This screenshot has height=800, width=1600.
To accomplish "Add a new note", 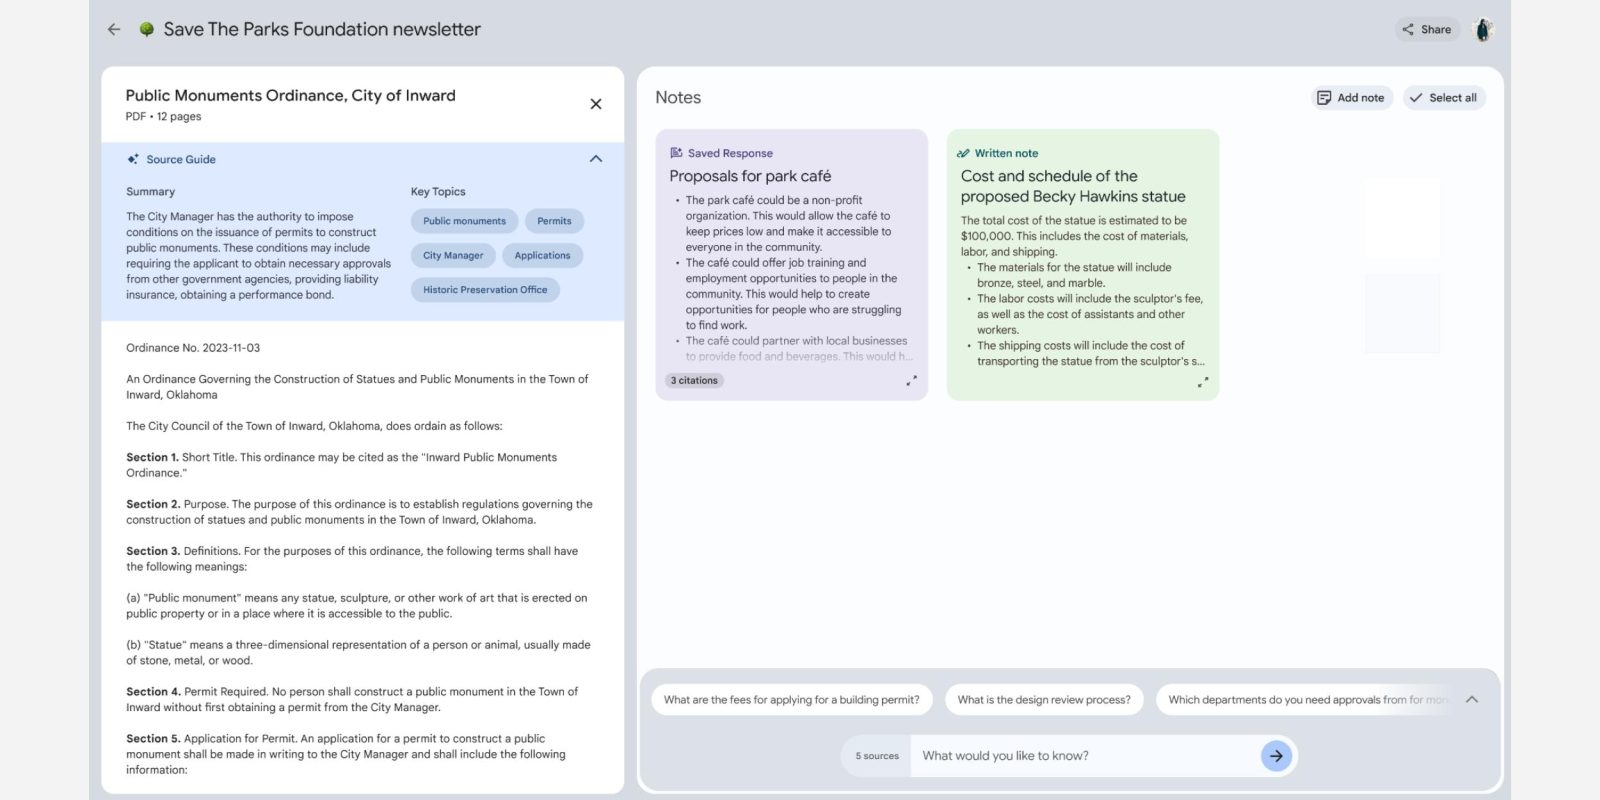I will tap(1351, 98).
